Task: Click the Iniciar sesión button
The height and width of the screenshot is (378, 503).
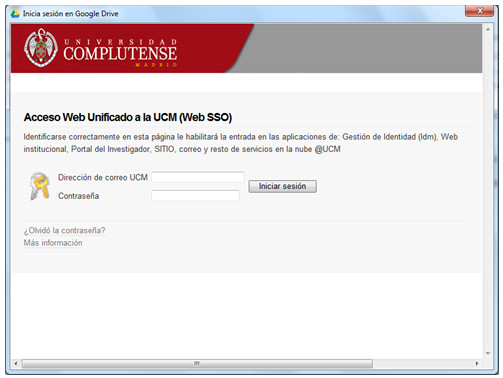Action: pyautogui.click(x=282, y=186)
